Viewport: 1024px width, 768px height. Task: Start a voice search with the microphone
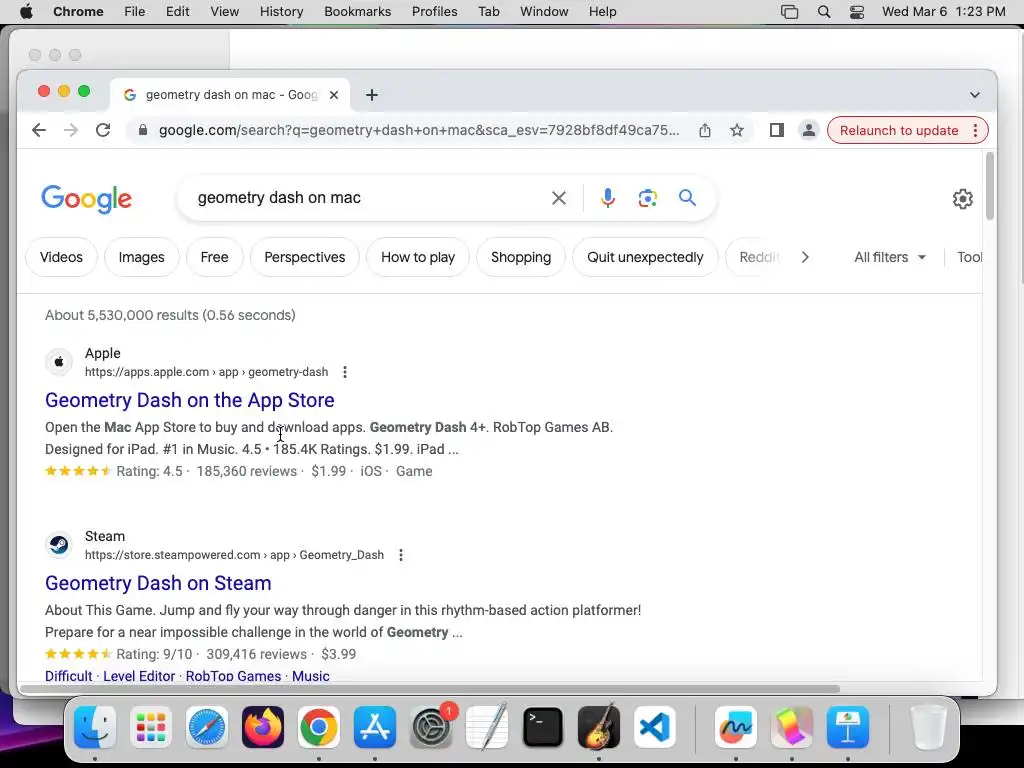pos(607,198)
